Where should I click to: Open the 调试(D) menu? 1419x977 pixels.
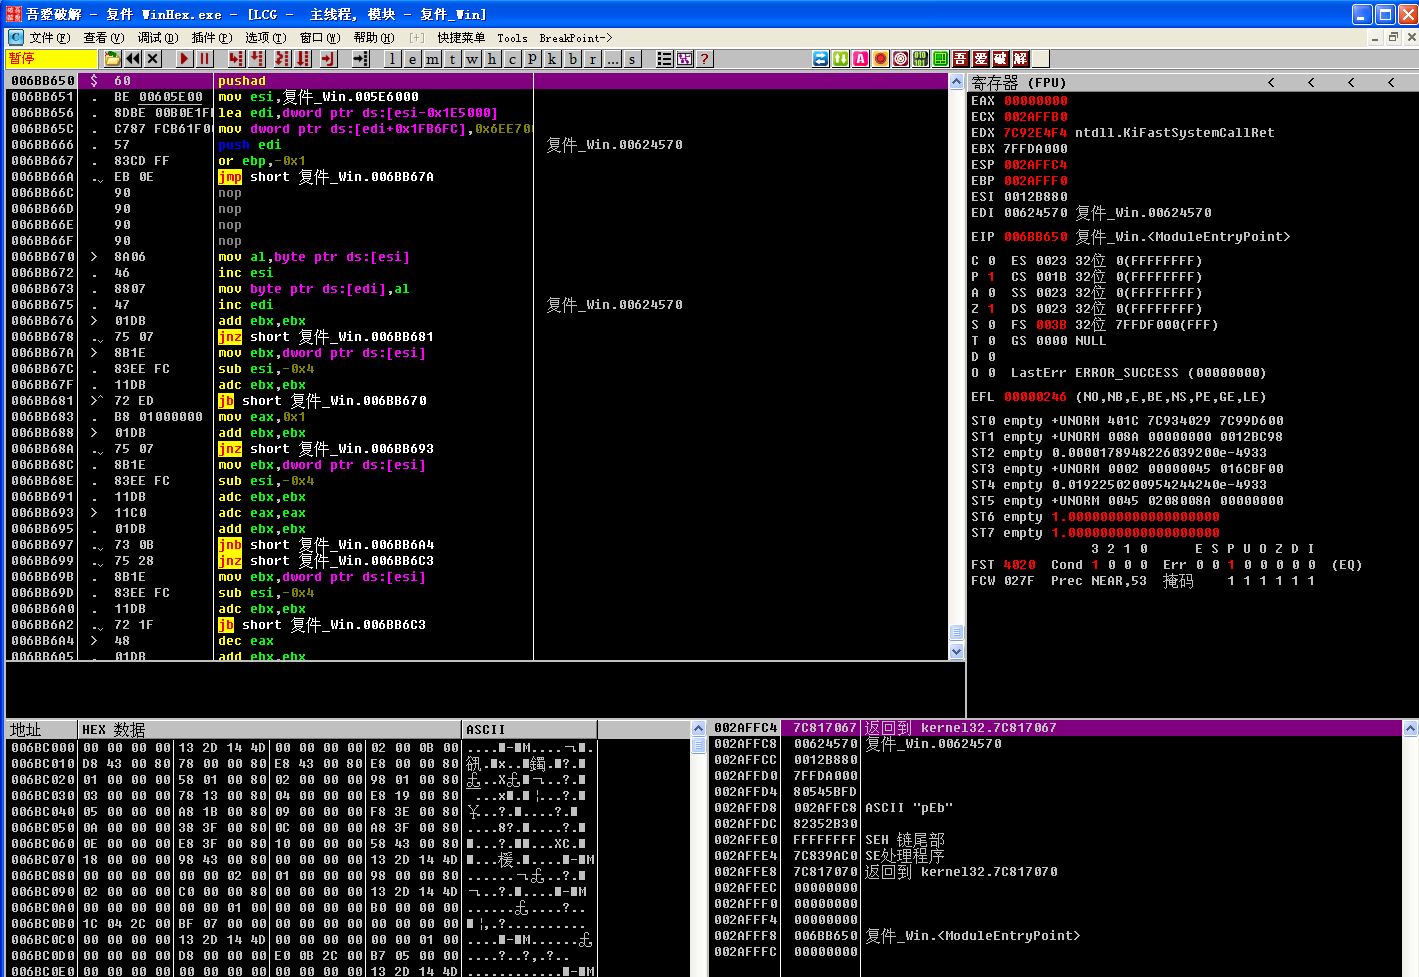coord(157,38)
